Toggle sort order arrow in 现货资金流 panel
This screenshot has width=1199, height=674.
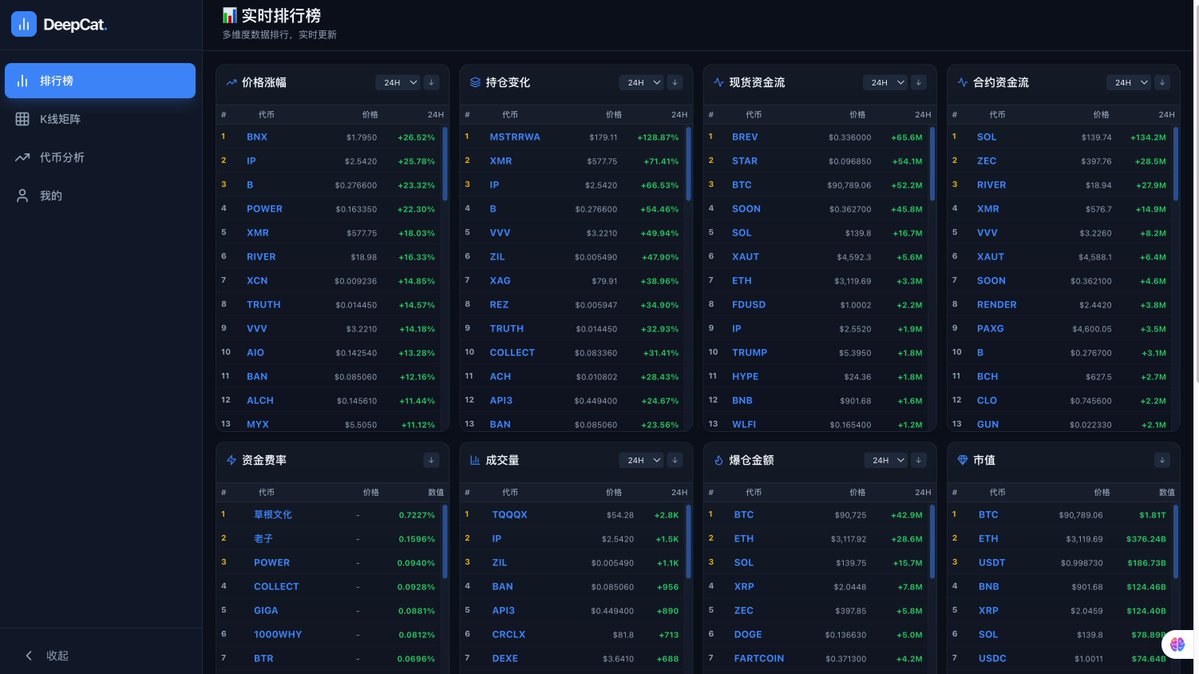click(918, 82)
